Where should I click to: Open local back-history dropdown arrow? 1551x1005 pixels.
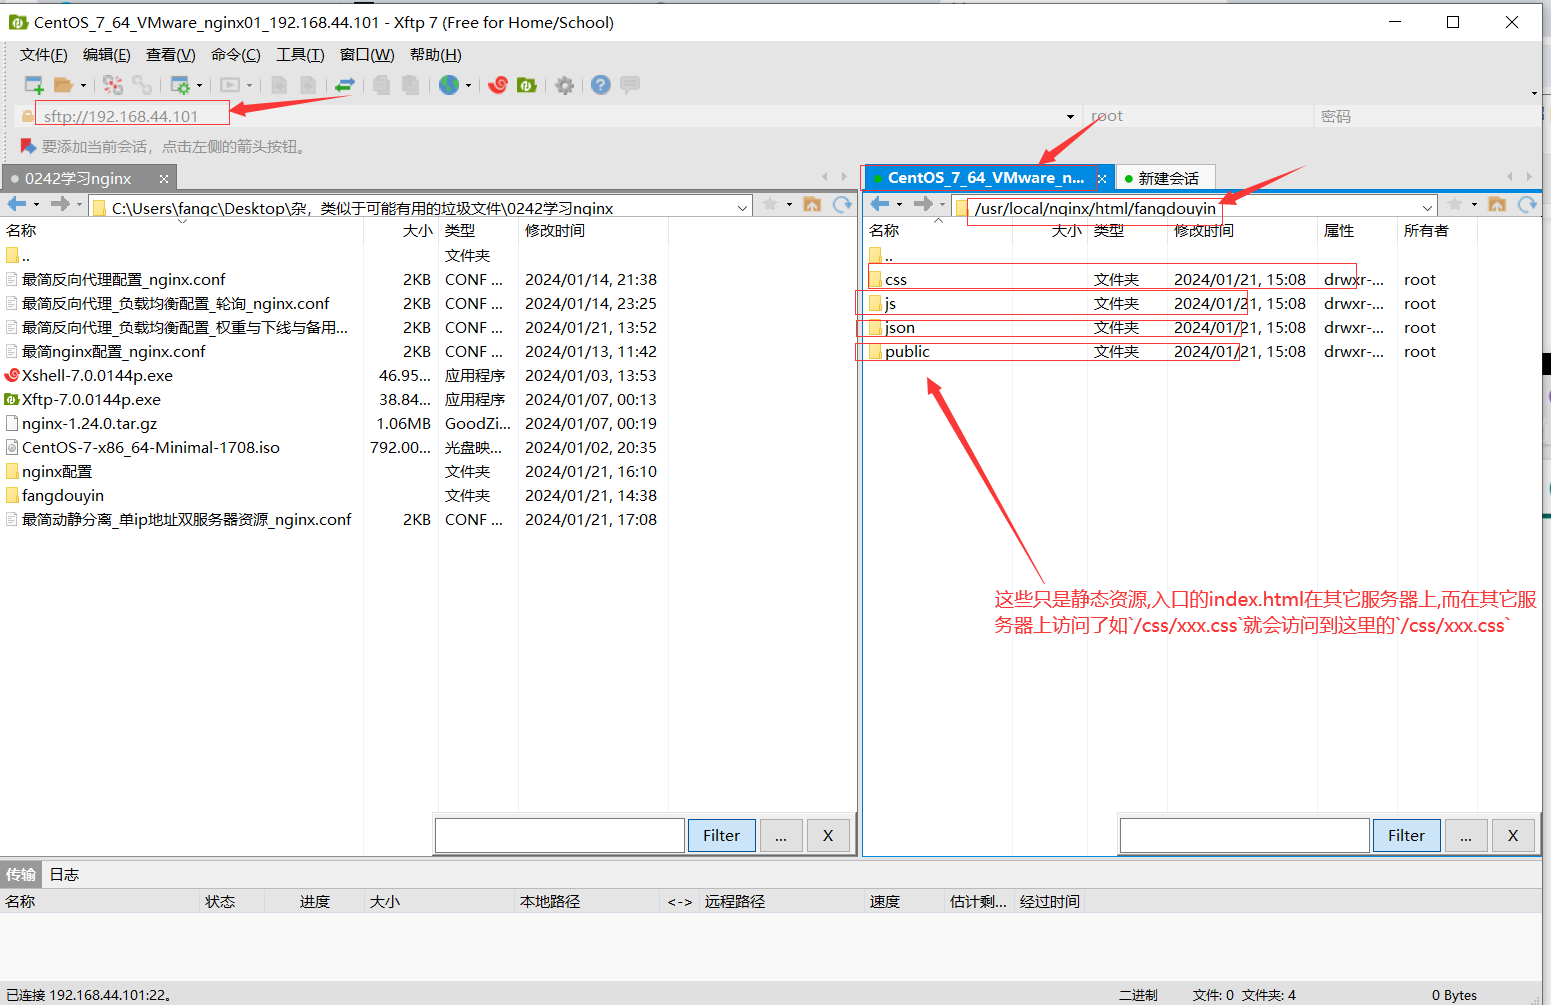36,204
